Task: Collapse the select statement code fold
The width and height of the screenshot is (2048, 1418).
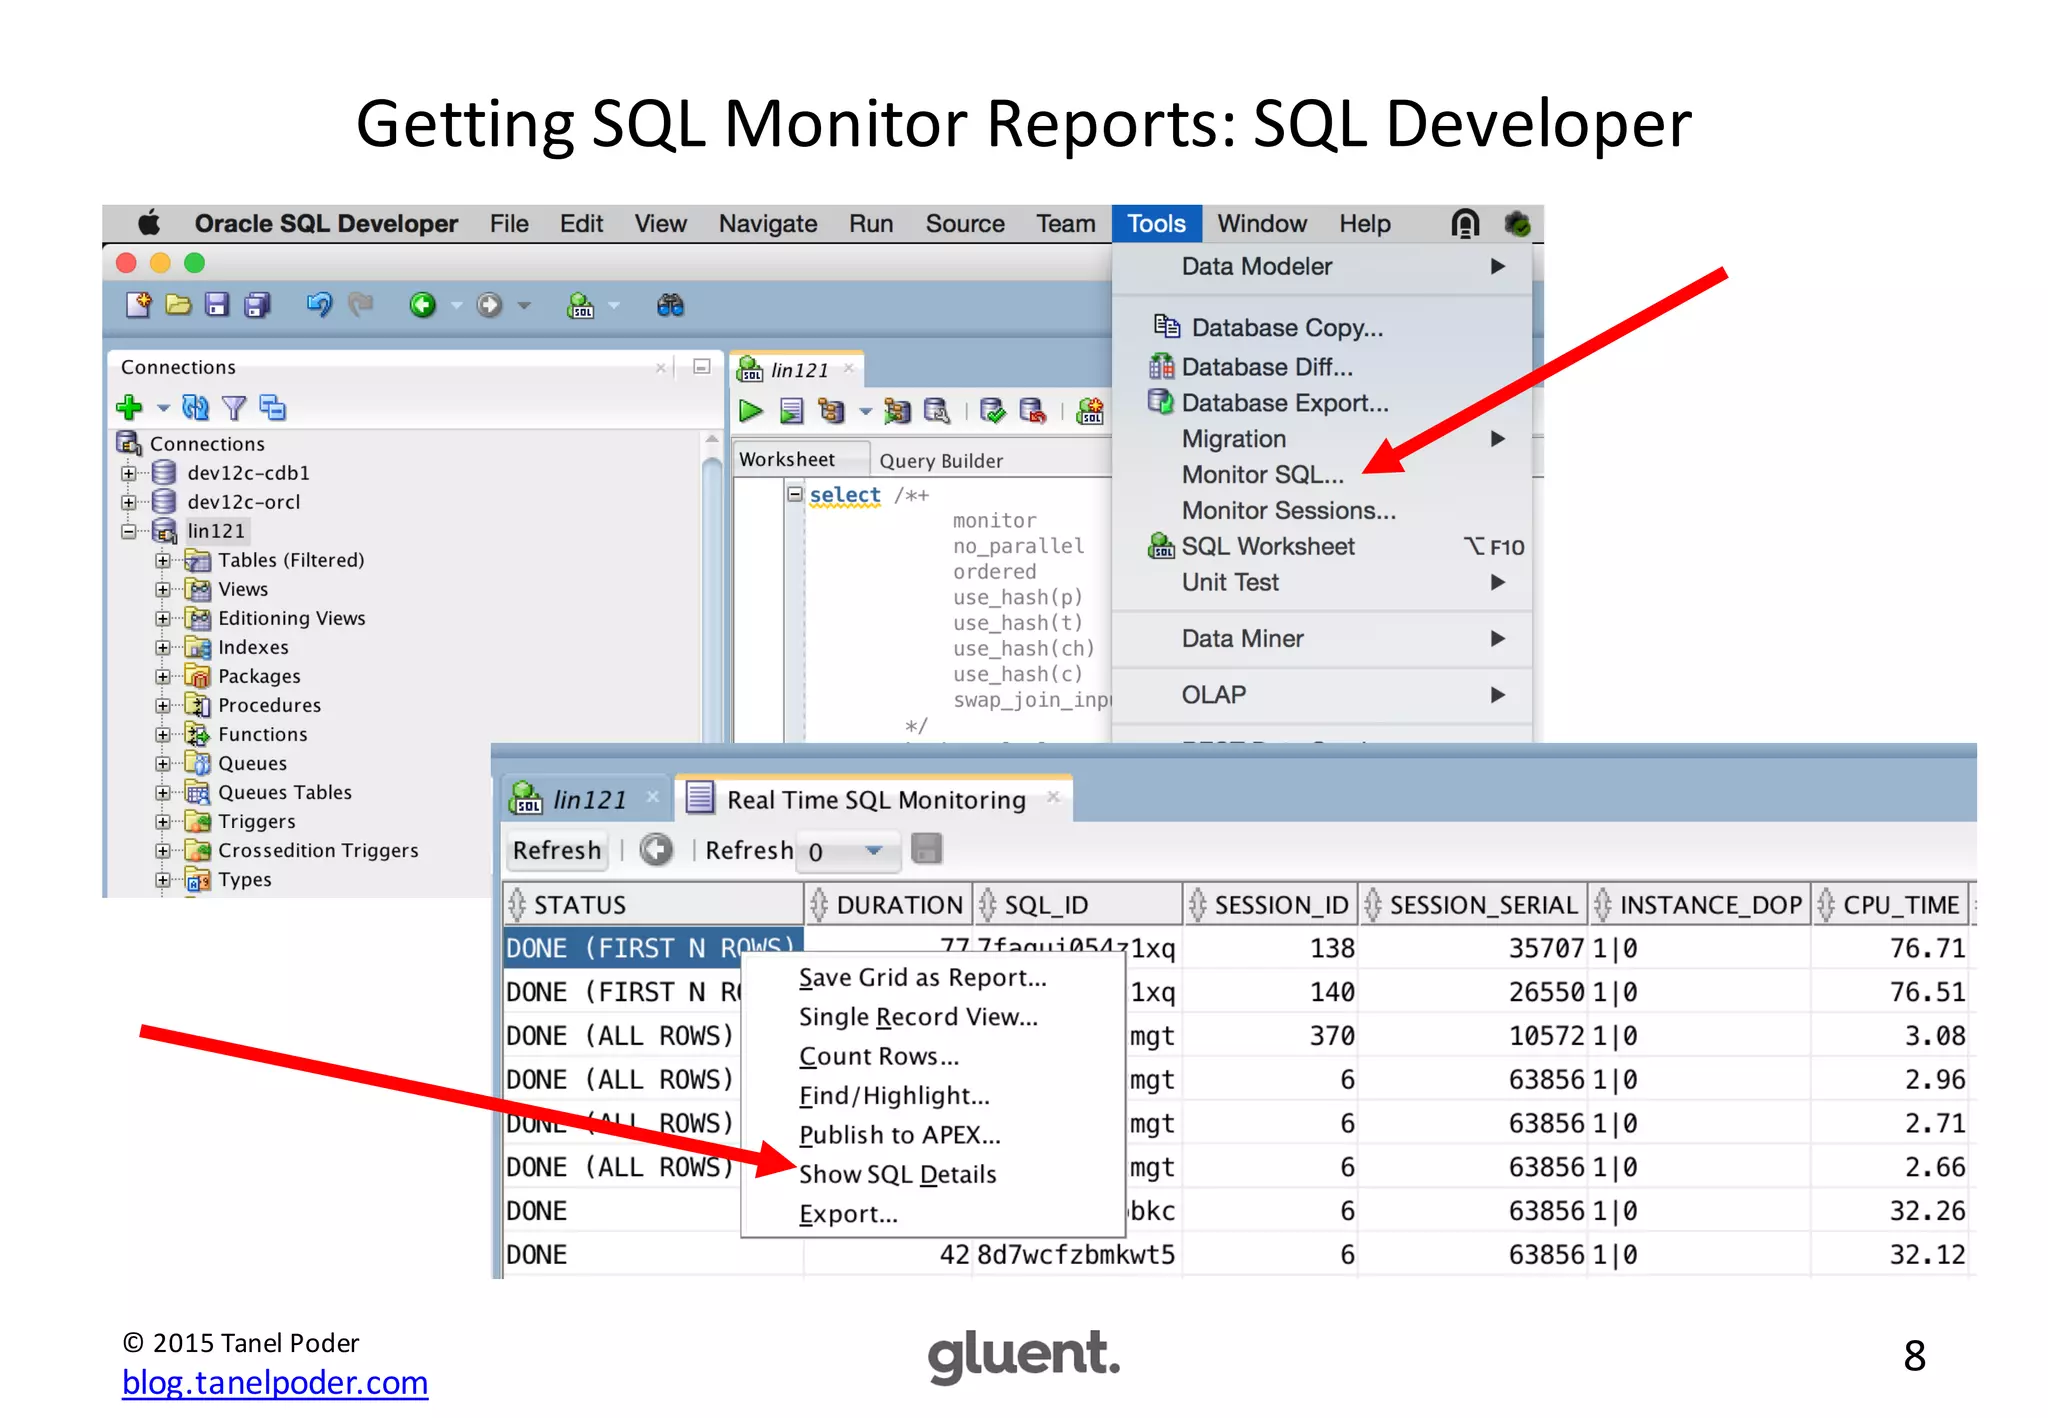Action: (x=795, y=494)
